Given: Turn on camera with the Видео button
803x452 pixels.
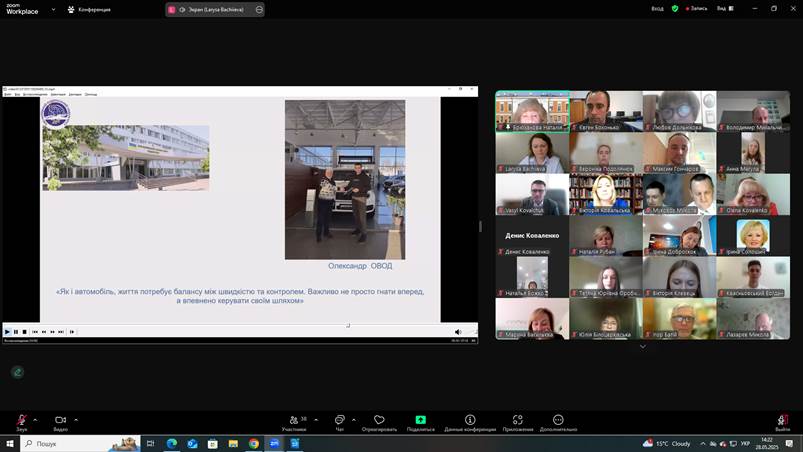Looking at the screenshot, I should [x=60, y=421].
